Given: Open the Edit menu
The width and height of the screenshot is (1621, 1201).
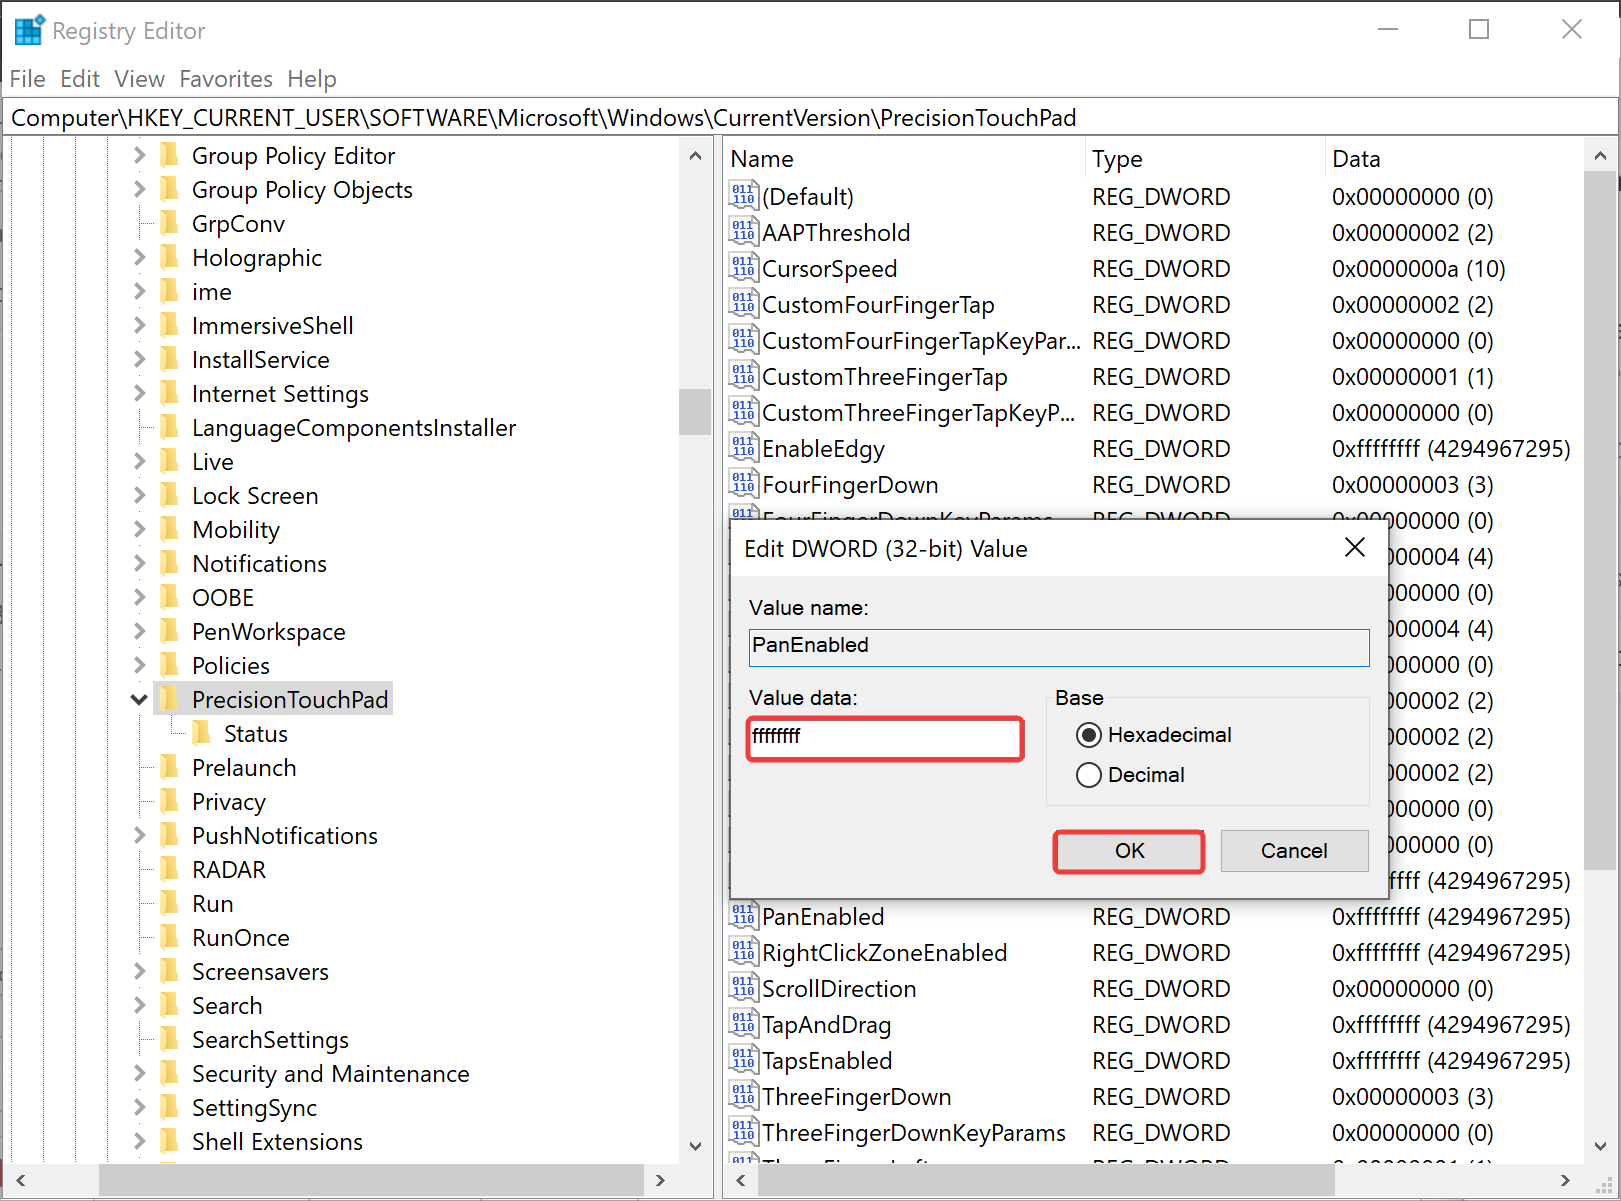Looking at the screenshot, I should point(80,78).
